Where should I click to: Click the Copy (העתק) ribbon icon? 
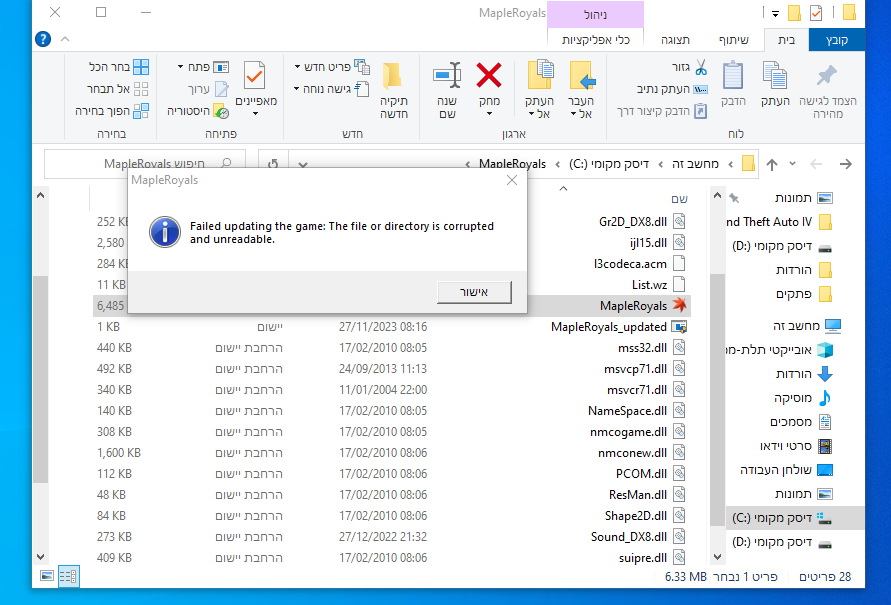tap(775, 77)
